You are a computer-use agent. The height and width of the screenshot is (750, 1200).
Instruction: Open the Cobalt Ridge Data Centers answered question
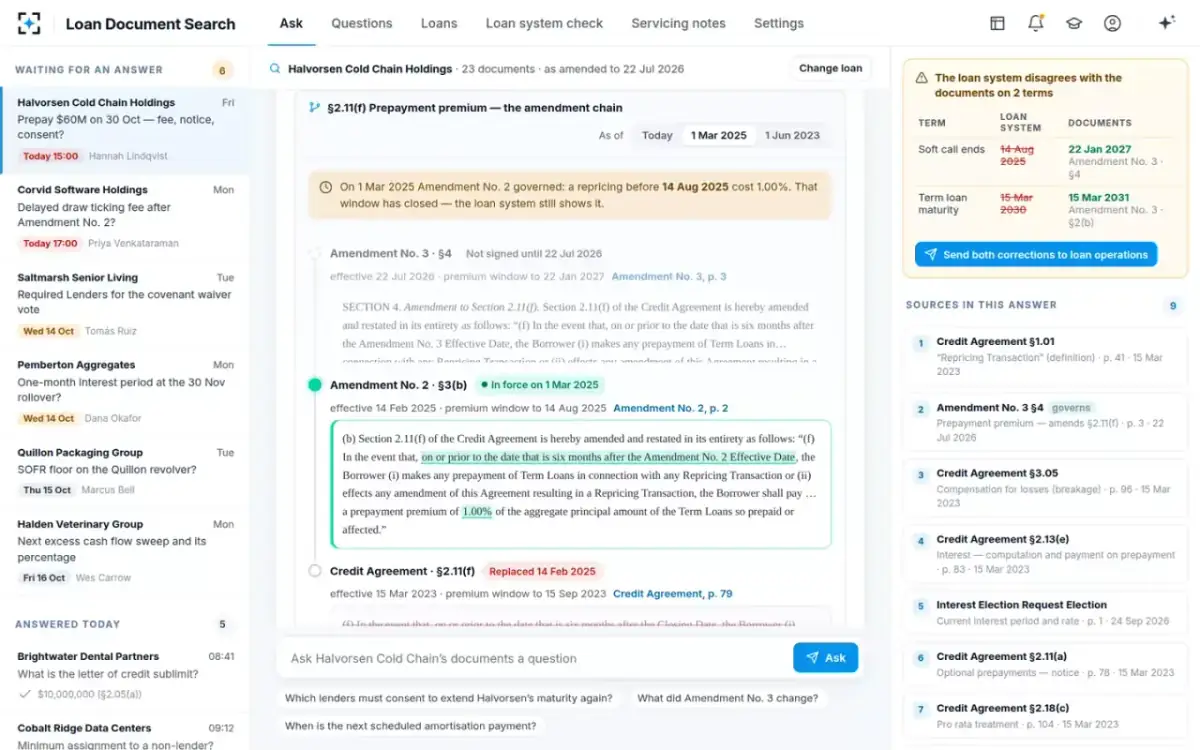tap(125, 735)
